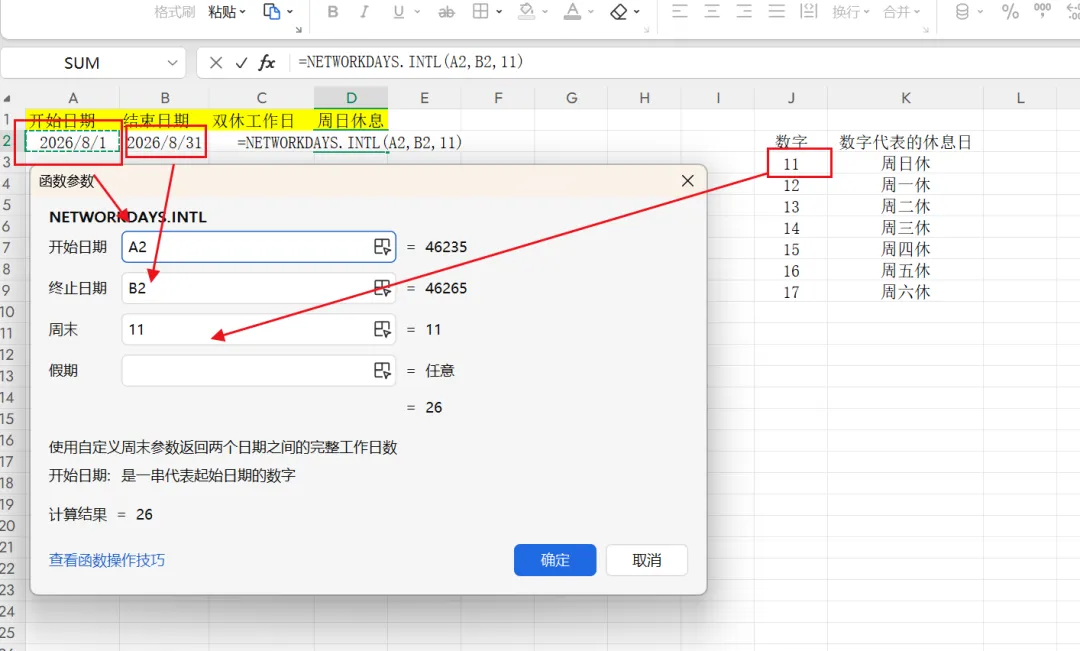Select header cell 周日休息
Viewport: 1080px width, 651px height.
[351, 121]
